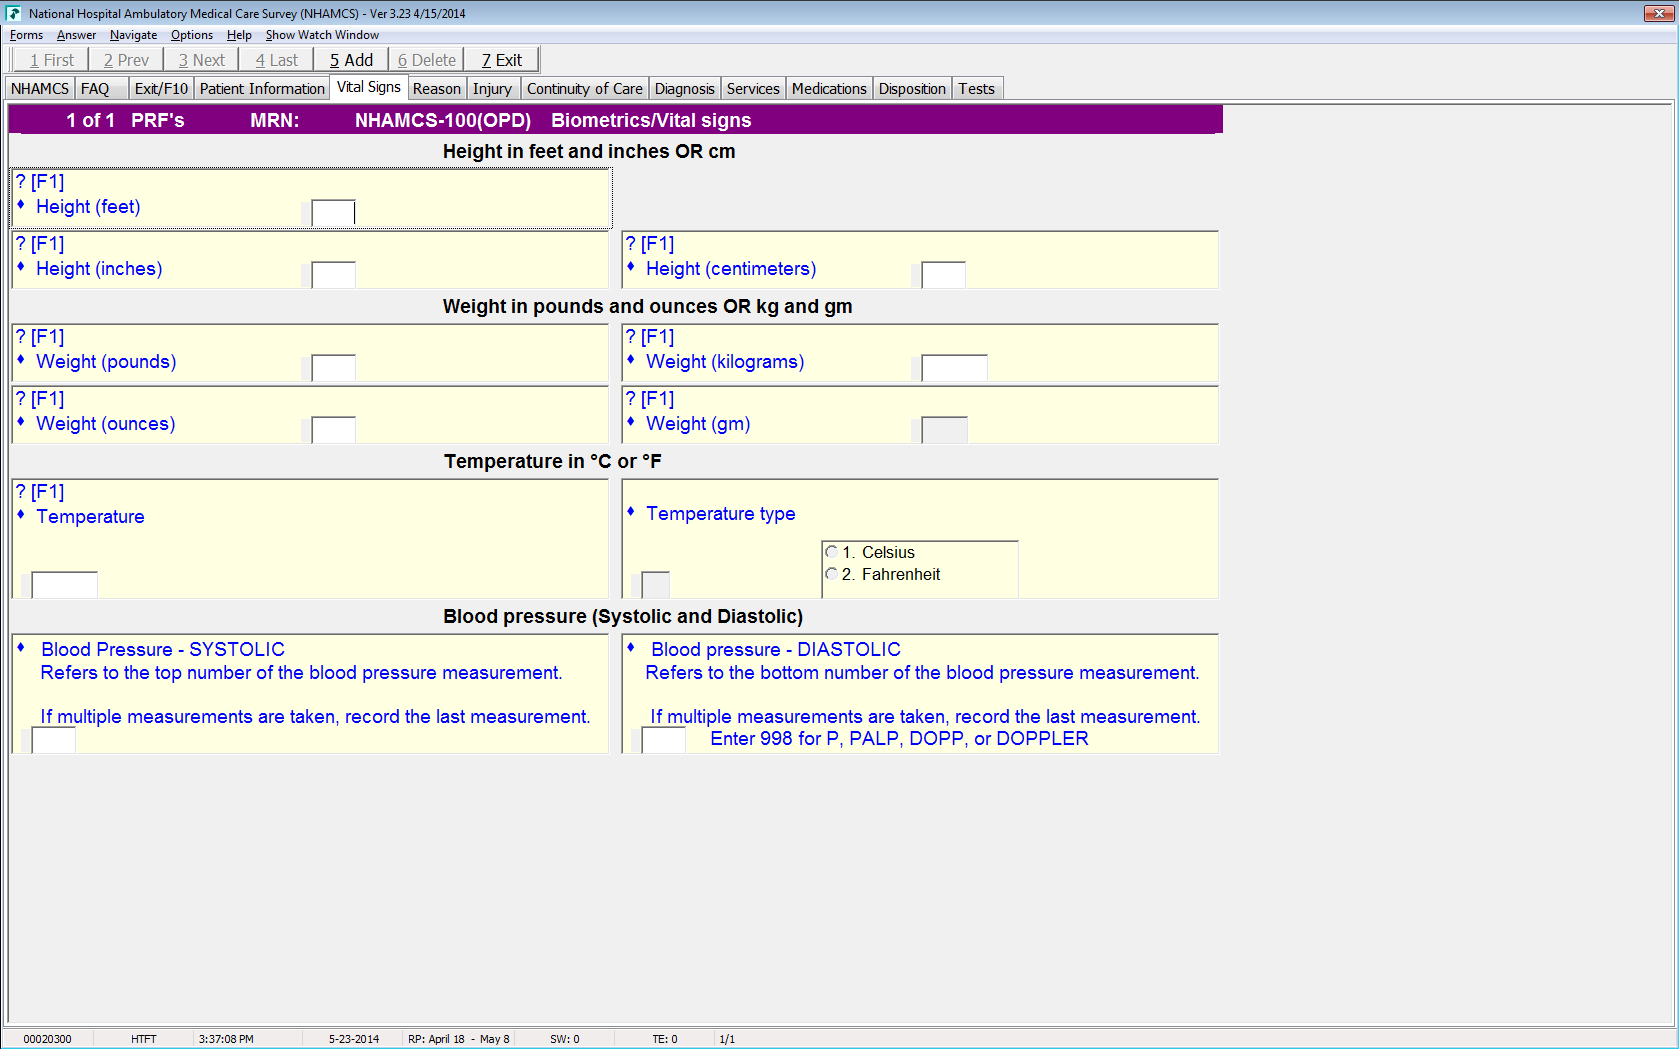
Task: Go to the Next record
Action: pyautogui.click(x=202, y=60)
